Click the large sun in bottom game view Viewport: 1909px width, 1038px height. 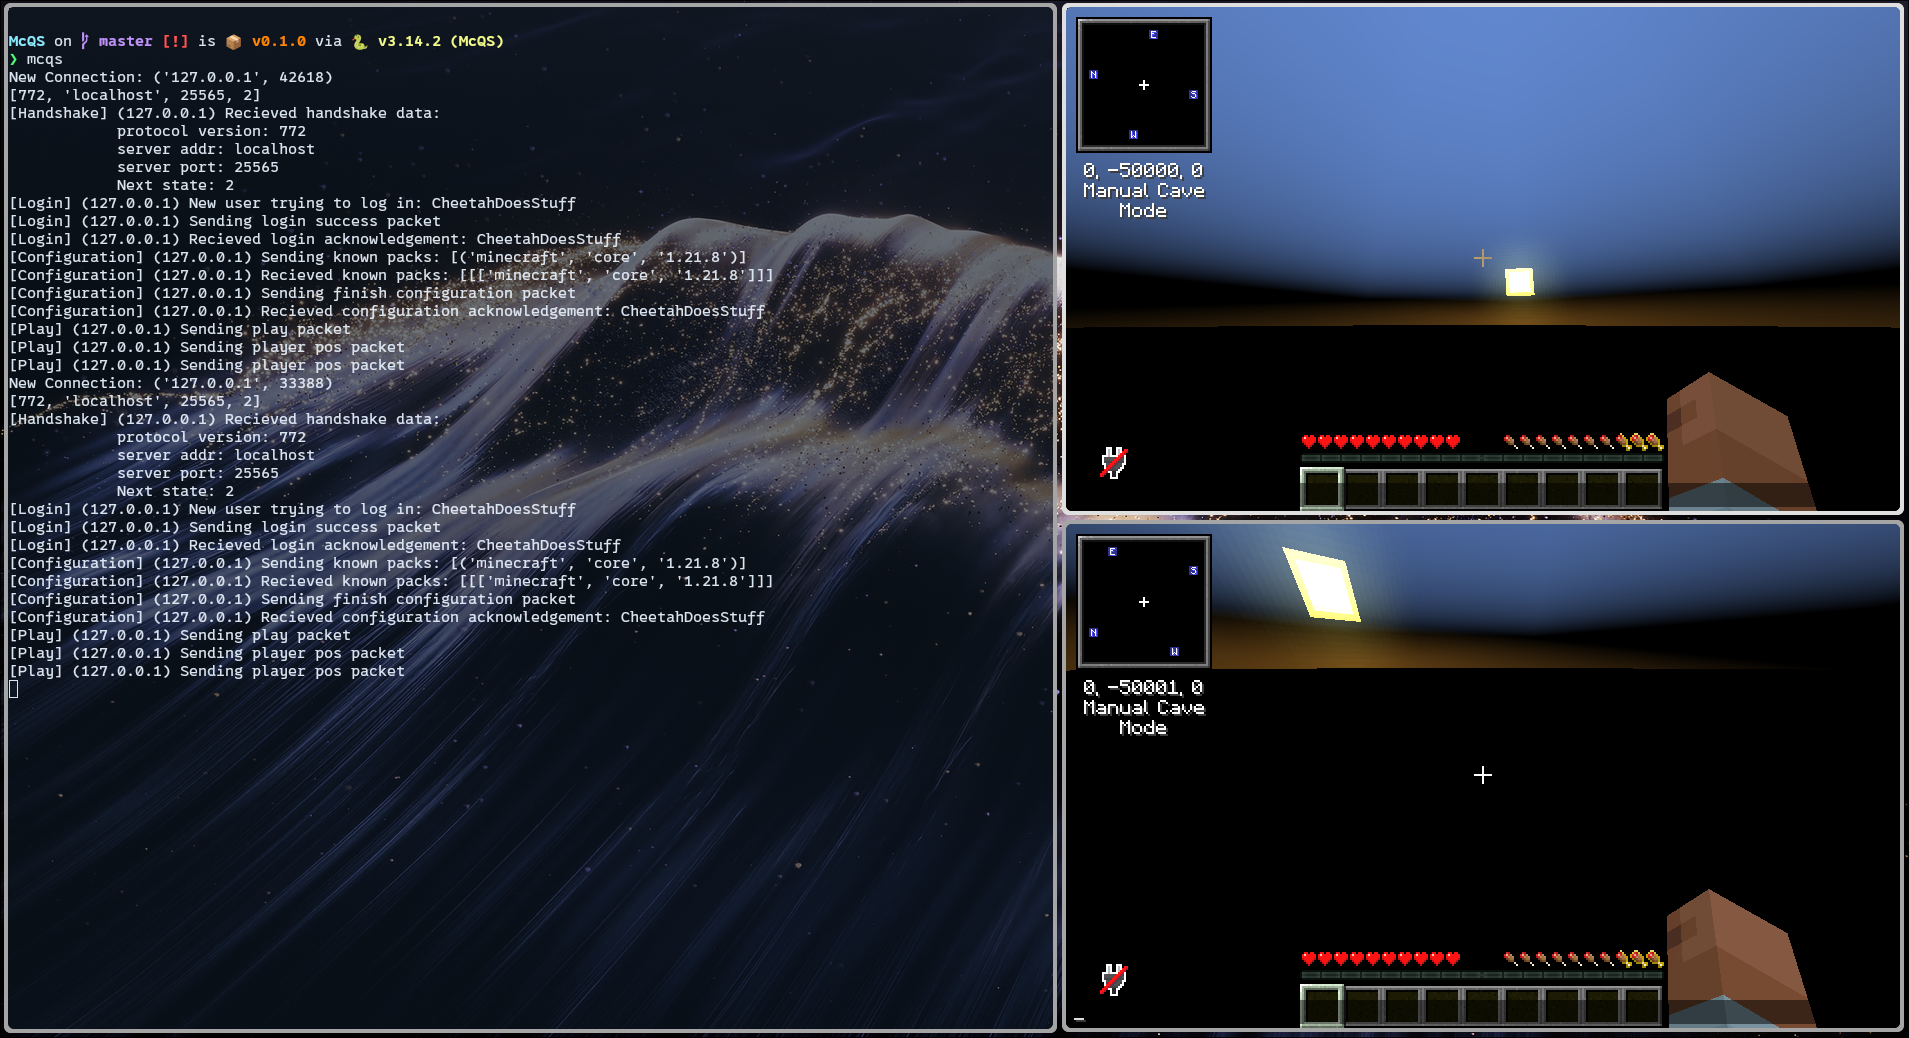1322,583
